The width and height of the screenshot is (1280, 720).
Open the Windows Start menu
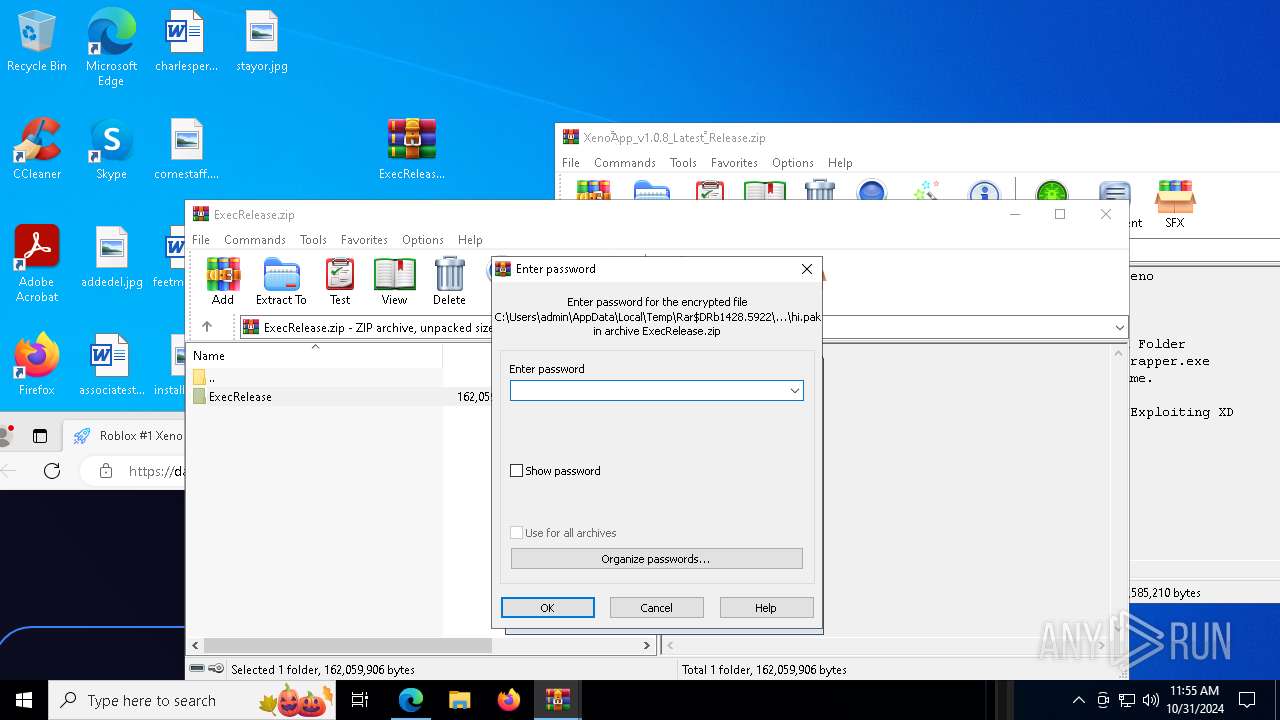click(24, 700)
